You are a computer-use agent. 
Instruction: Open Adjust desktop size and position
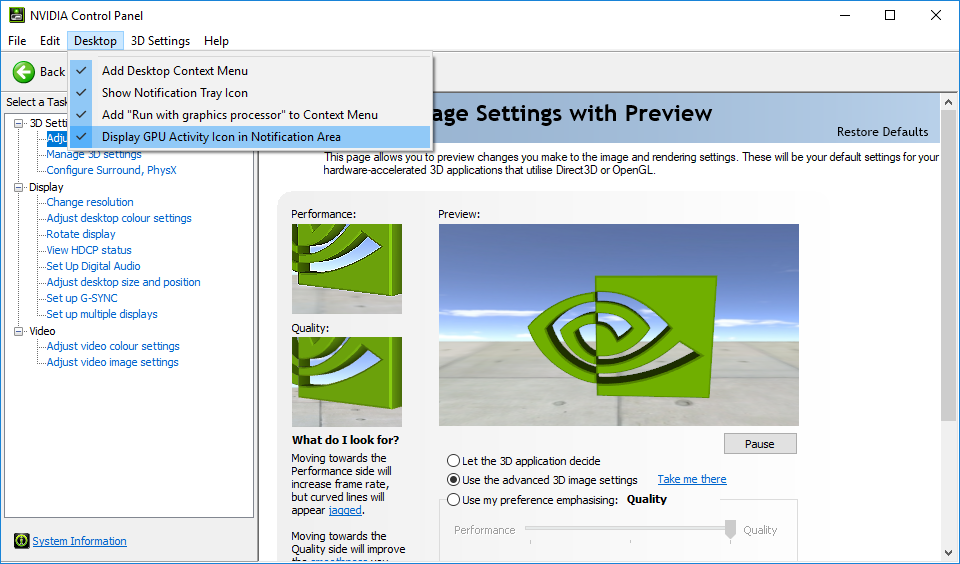click(x=123, y=282)
